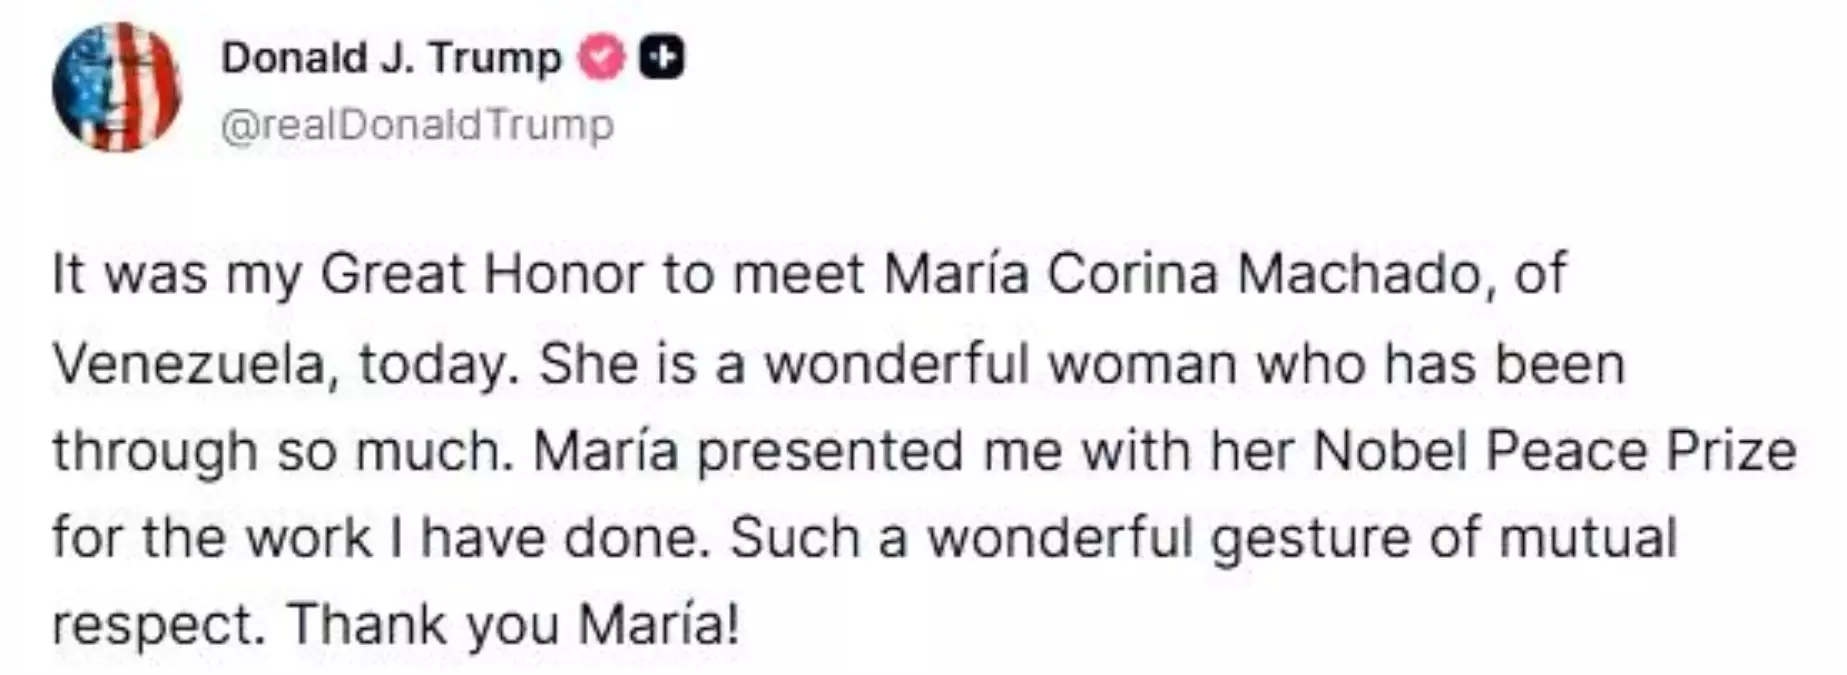Click the phrase "wonderful woman"

click(1000, 363)
